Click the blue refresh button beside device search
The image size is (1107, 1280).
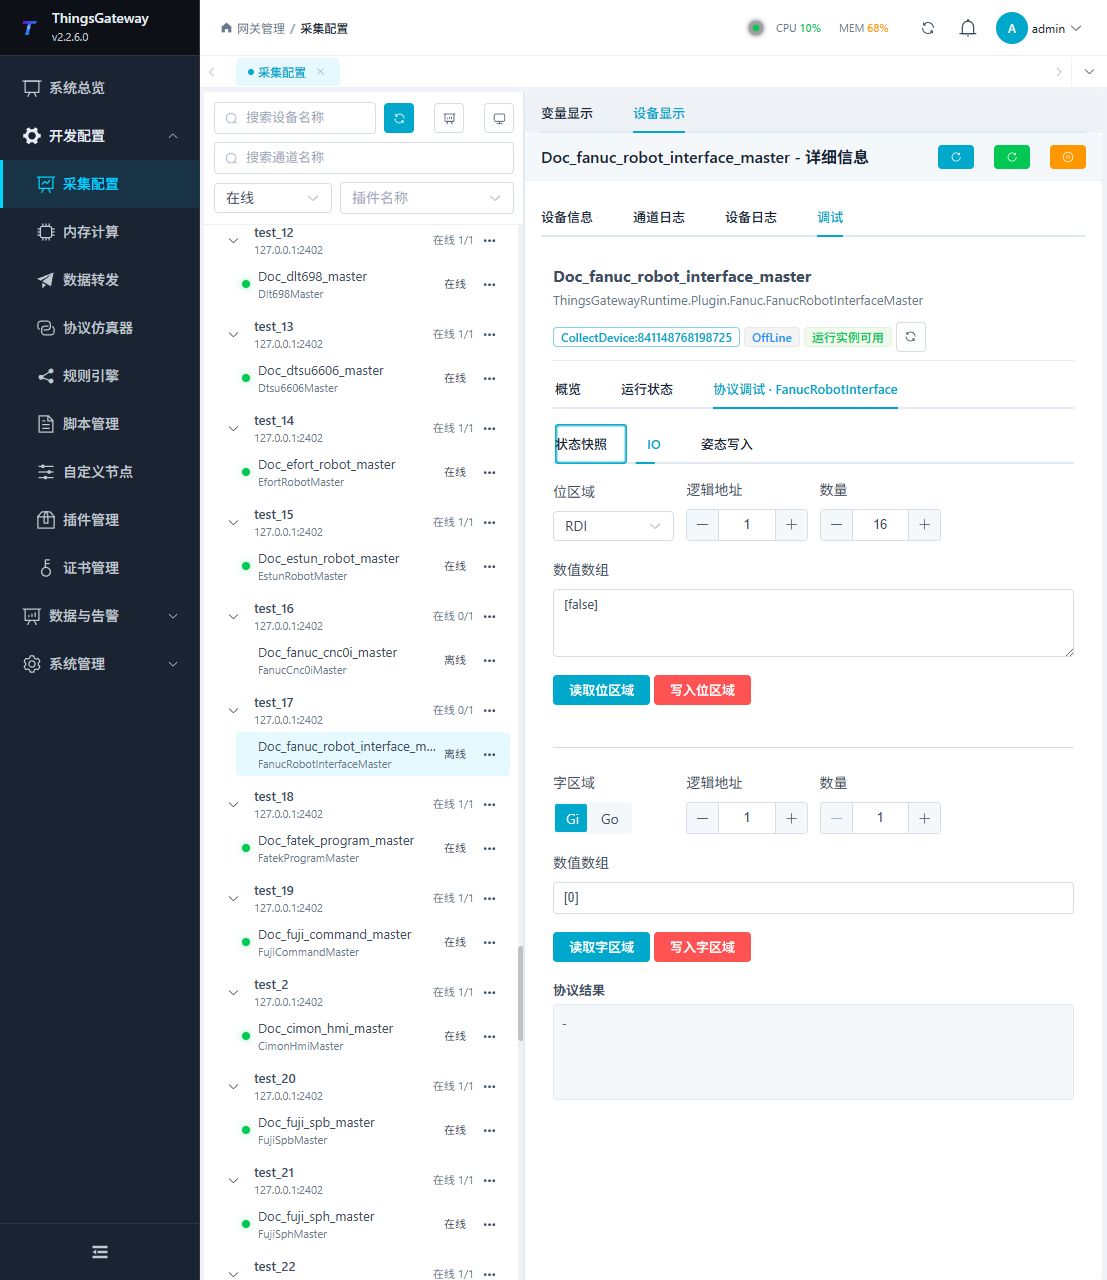pyautogui.click(x=399, y=118)
